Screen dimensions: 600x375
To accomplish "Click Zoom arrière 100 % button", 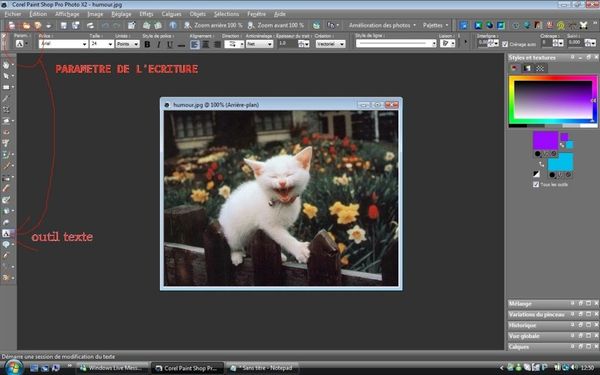I will (x=213, y=25).
